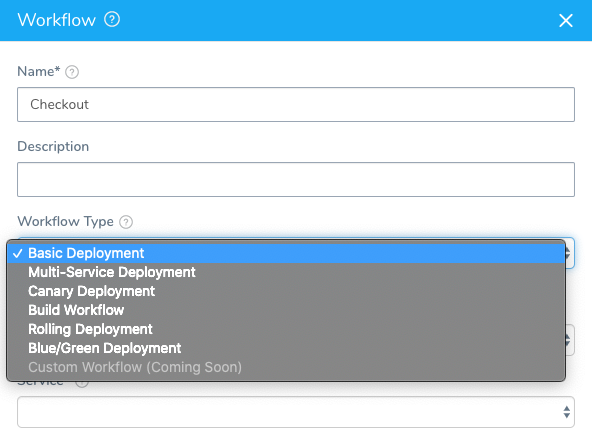592x442 pixels.
Task: Close the Workflow dialog with X
Action: [x=566, y=20]
